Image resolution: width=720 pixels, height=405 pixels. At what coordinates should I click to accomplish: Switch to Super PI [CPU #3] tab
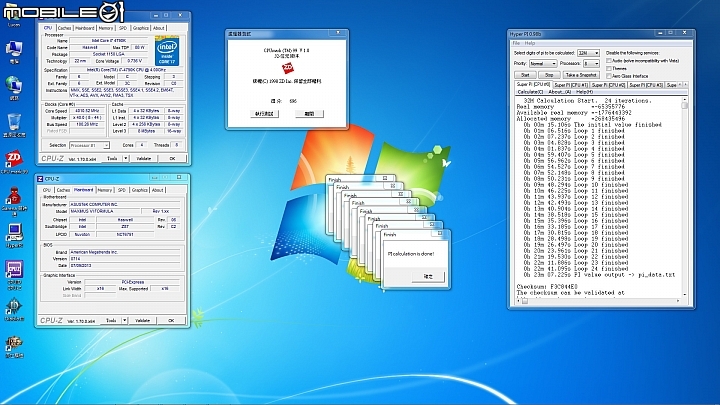pyautogui.click(x=646, y=85)
